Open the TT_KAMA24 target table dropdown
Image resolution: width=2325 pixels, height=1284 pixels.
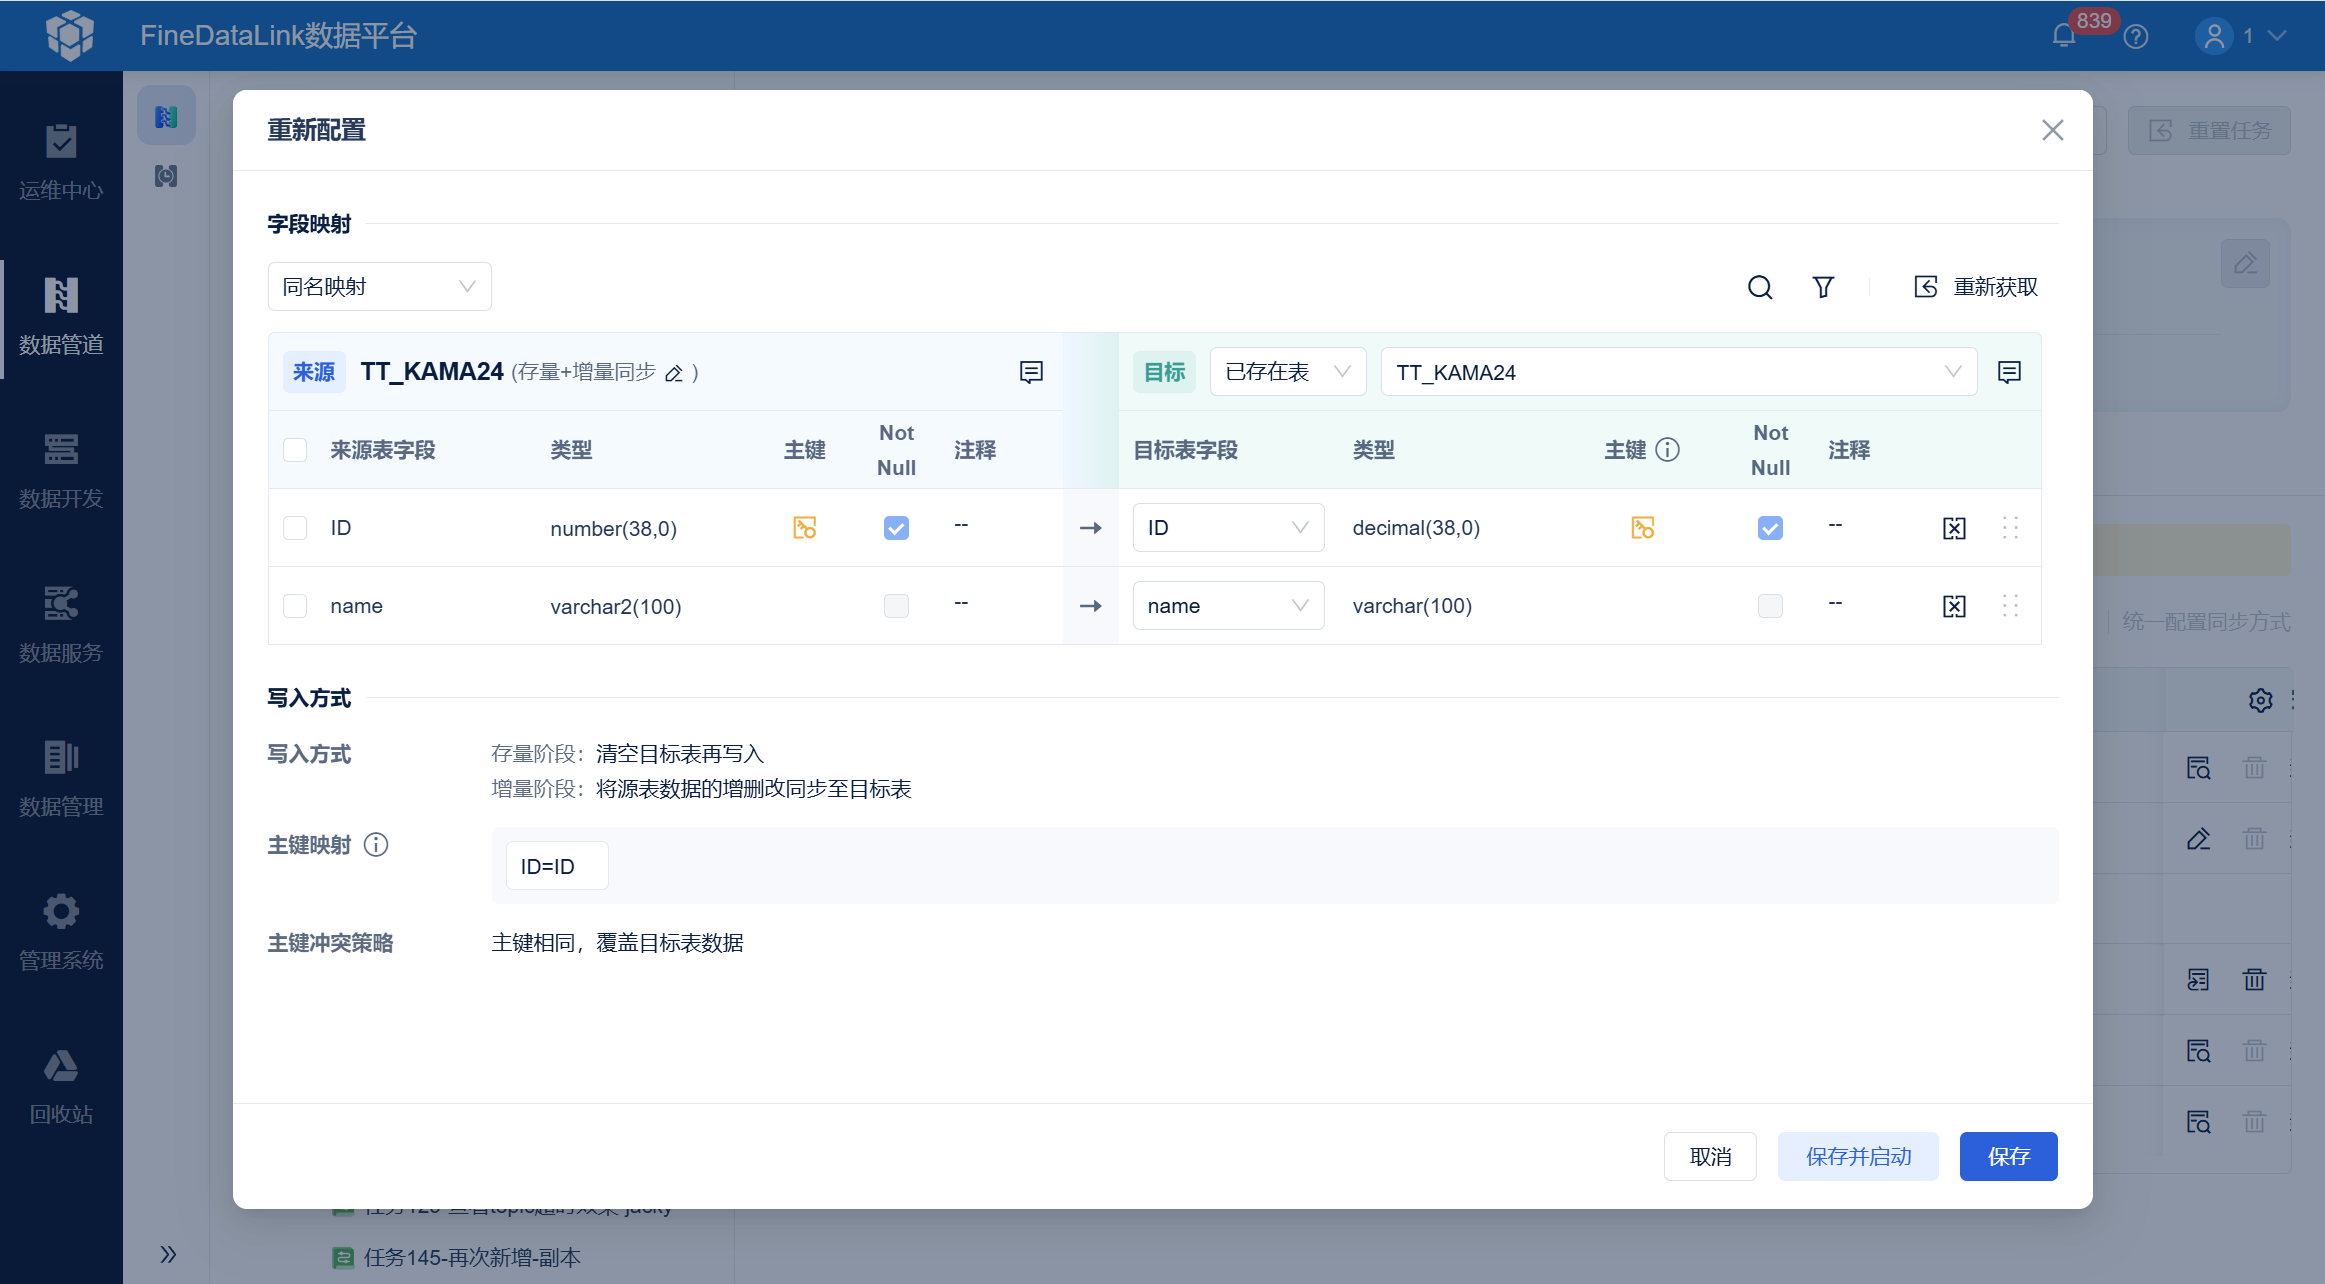point(1679,372)
